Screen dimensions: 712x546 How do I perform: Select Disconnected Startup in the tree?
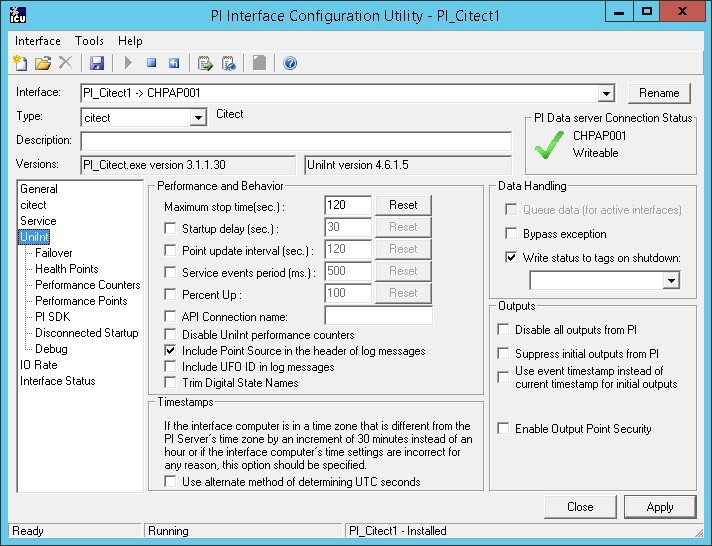coord(86,333)
